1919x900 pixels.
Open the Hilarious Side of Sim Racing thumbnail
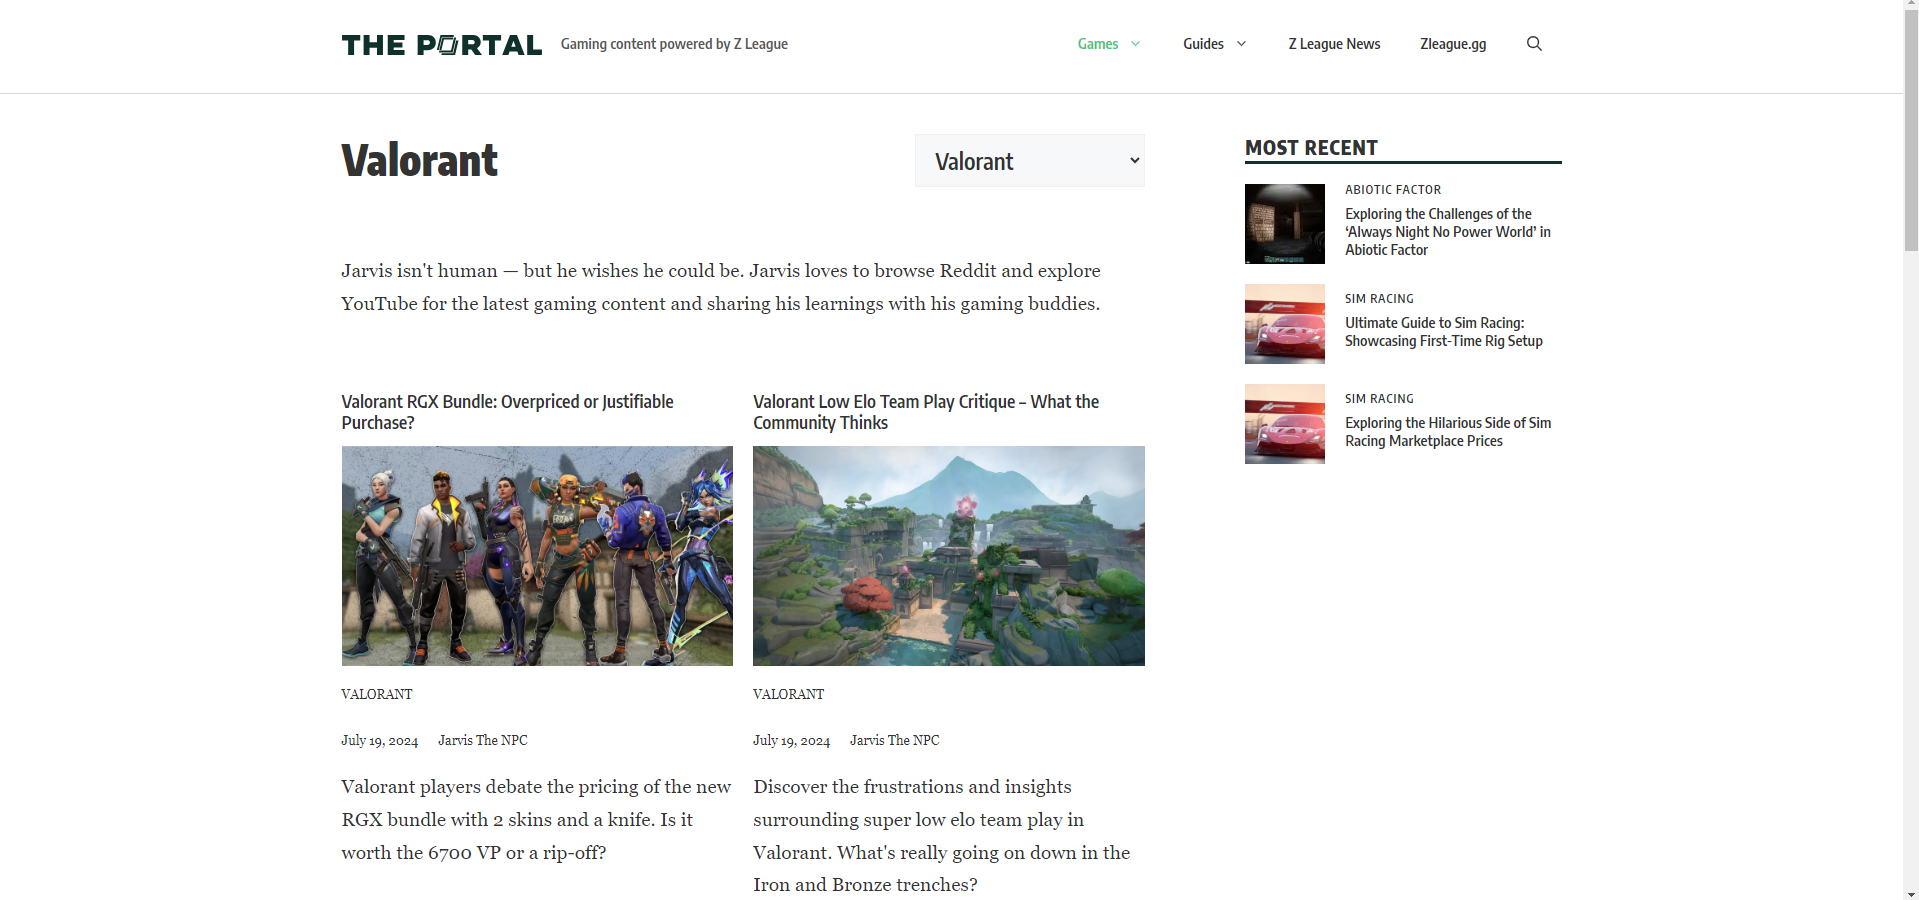coord(1285,424)
